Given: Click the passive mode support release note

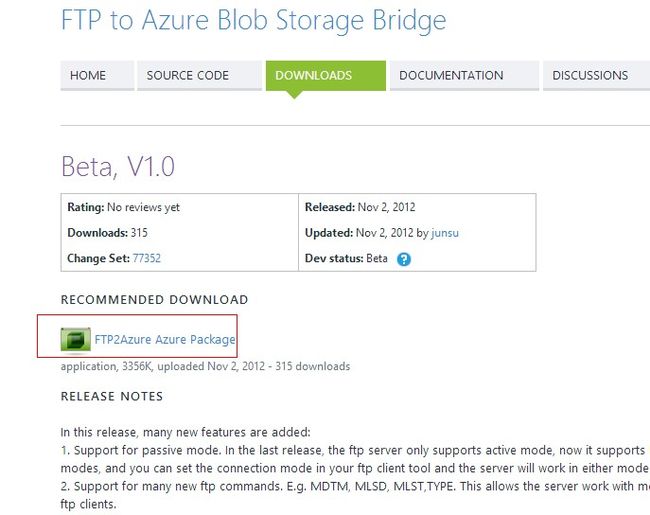Looking at the screenshot, I should coord(355,459).
